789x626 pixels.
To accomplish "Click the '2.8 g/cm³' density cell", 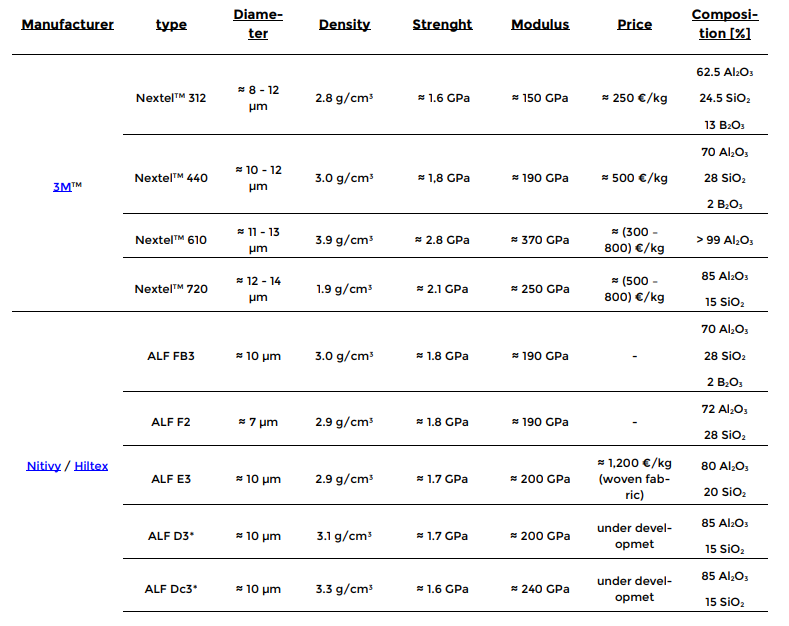I will click(x=345, y=98).
